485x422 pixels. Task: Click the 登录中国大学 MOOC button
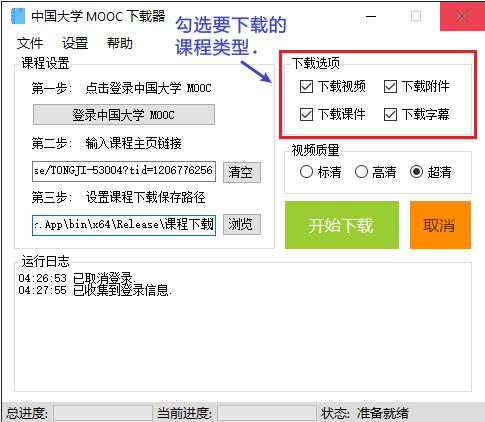[124, 115]
